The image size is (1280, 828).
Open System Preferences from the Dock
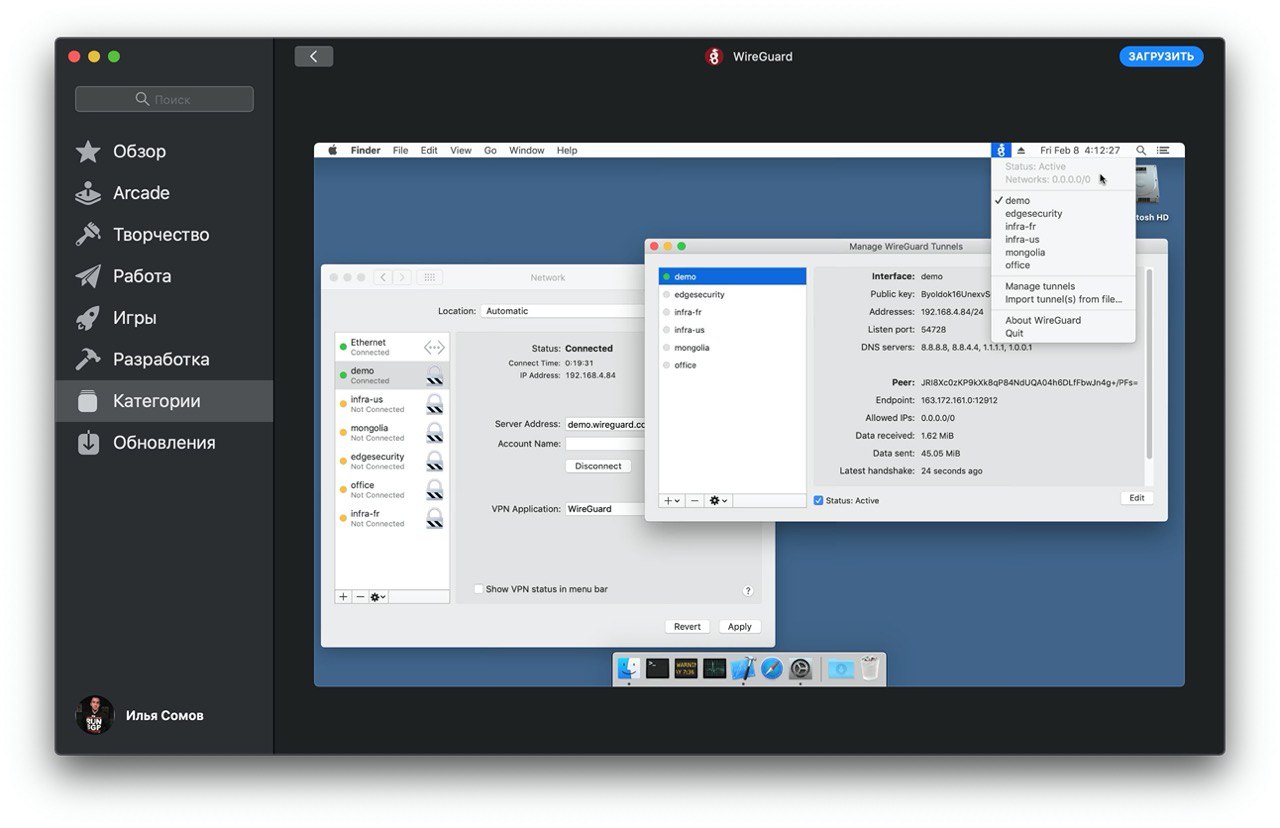click(x=801, y=669)
